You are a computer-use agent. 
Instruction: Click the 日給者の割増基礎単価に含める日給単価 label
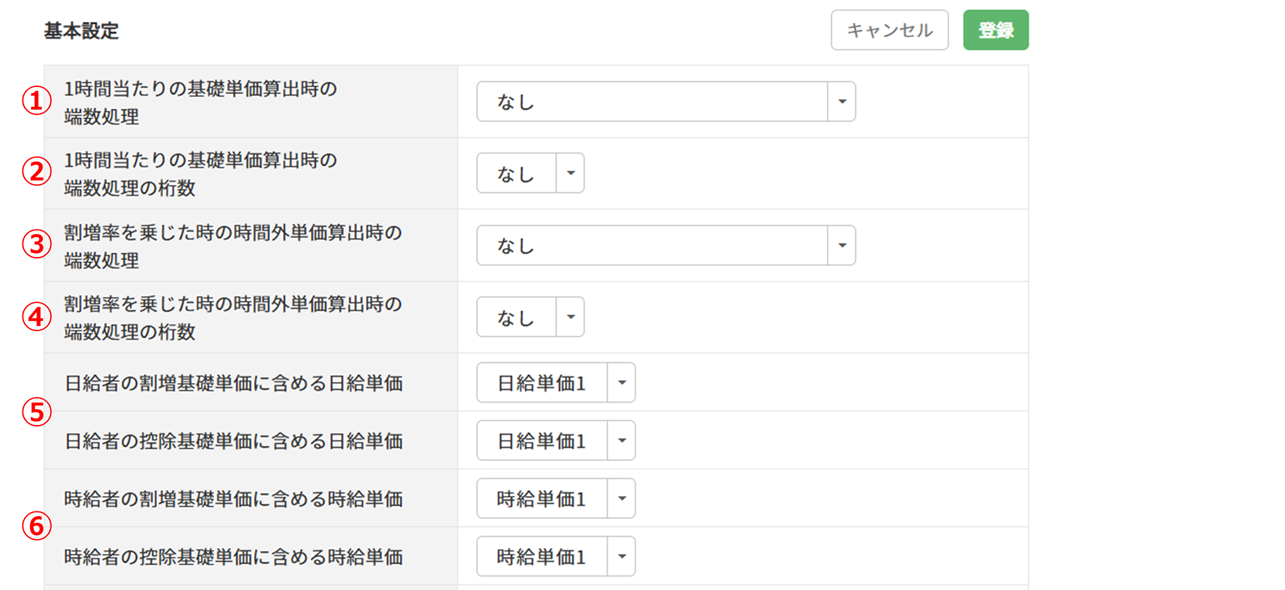[233, 383]
